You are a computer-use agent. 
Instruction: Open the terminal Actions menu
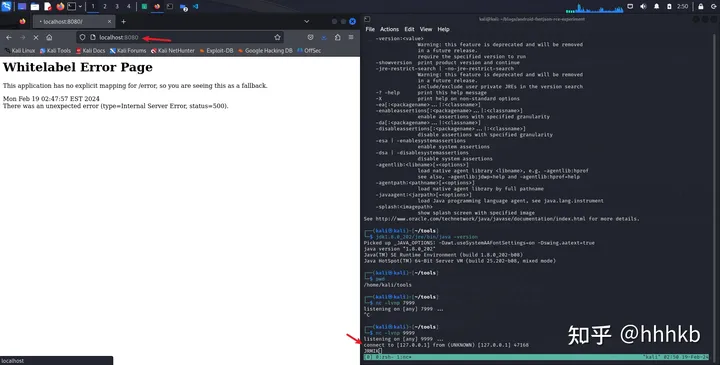click(389, 29)
